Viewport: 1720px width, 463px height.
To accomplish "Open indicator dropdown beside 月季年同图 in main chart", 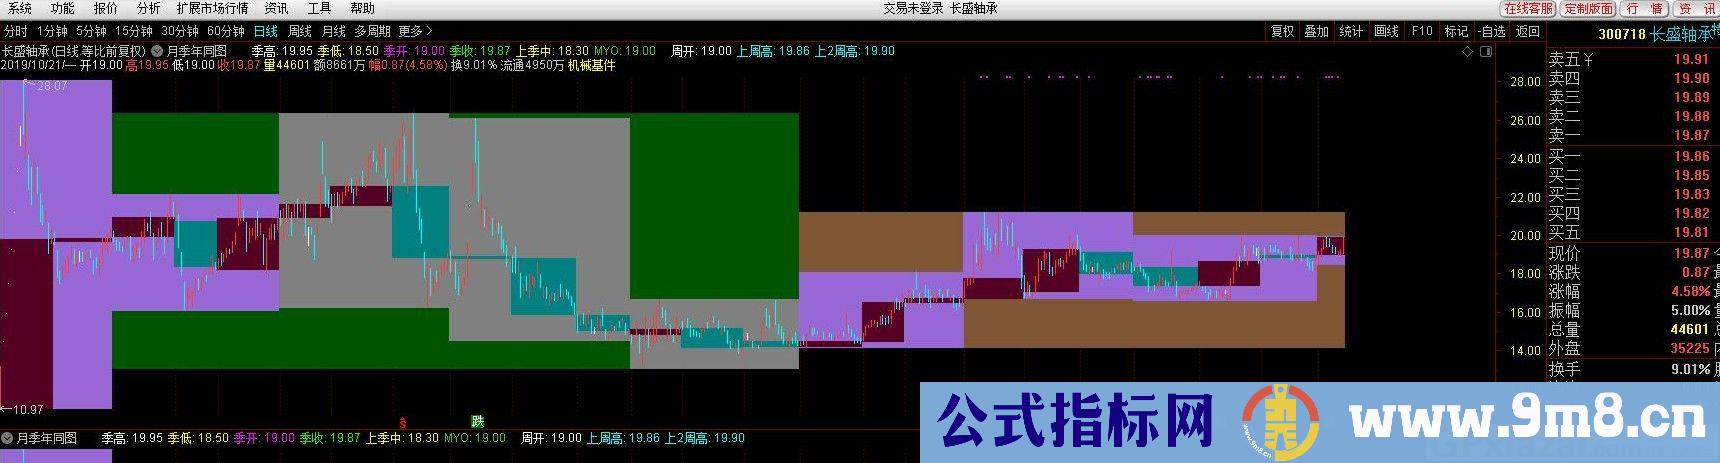I will 157,51.
